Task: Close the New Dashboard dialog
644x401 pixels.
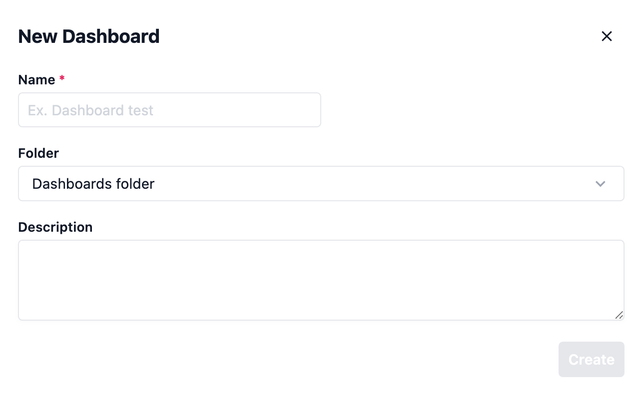Action: [606, 36]
